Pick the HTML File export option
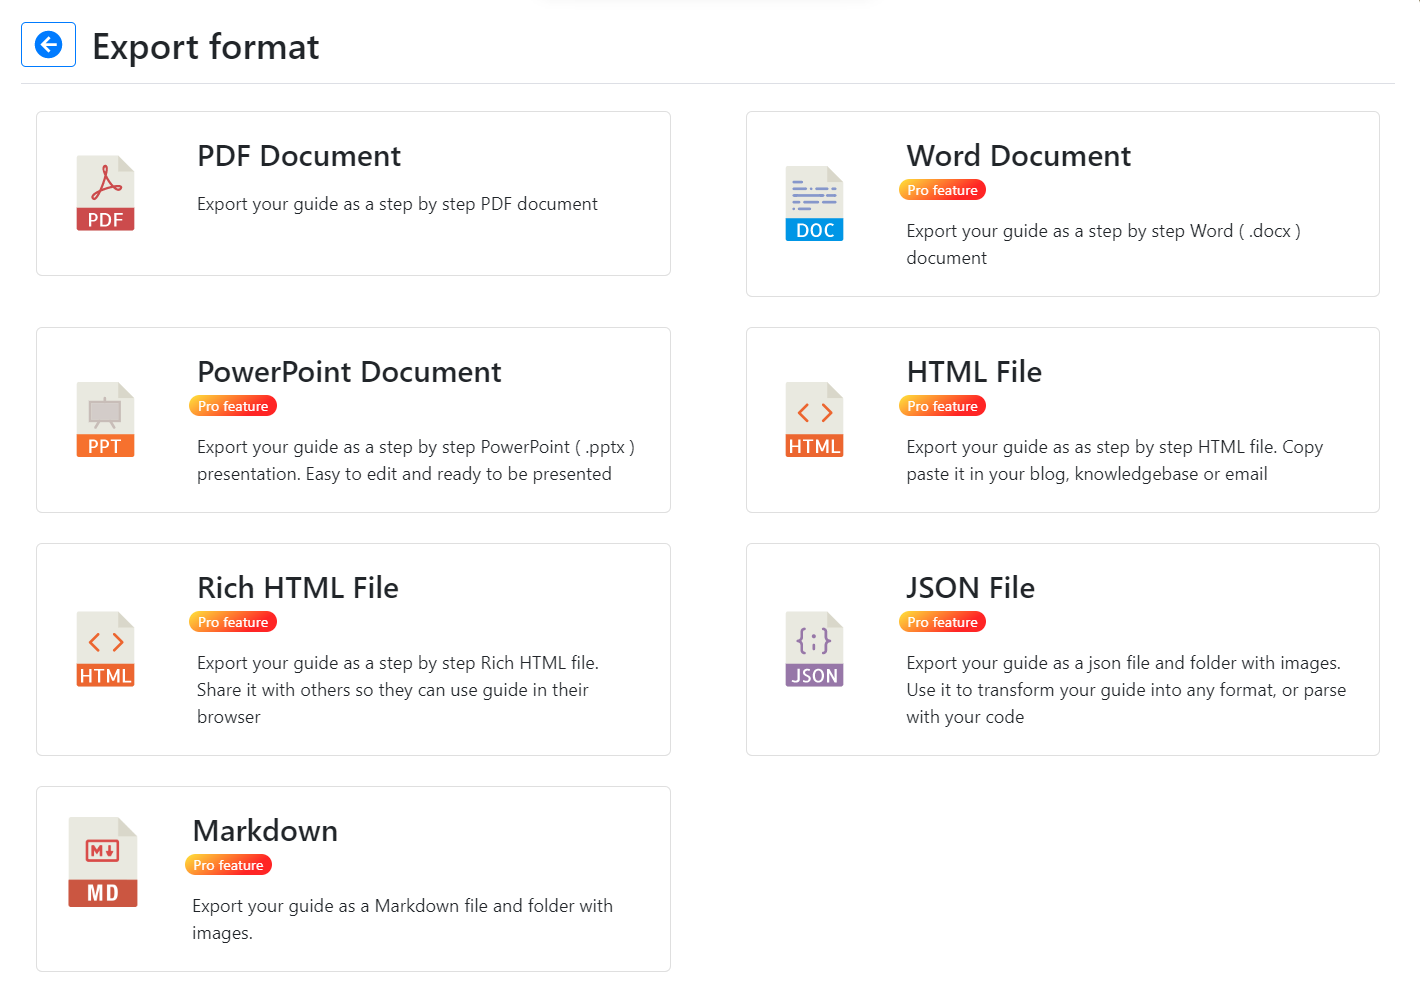Image resolution: width=1420 pixels, height=1003 pixels. (1062, 419)
